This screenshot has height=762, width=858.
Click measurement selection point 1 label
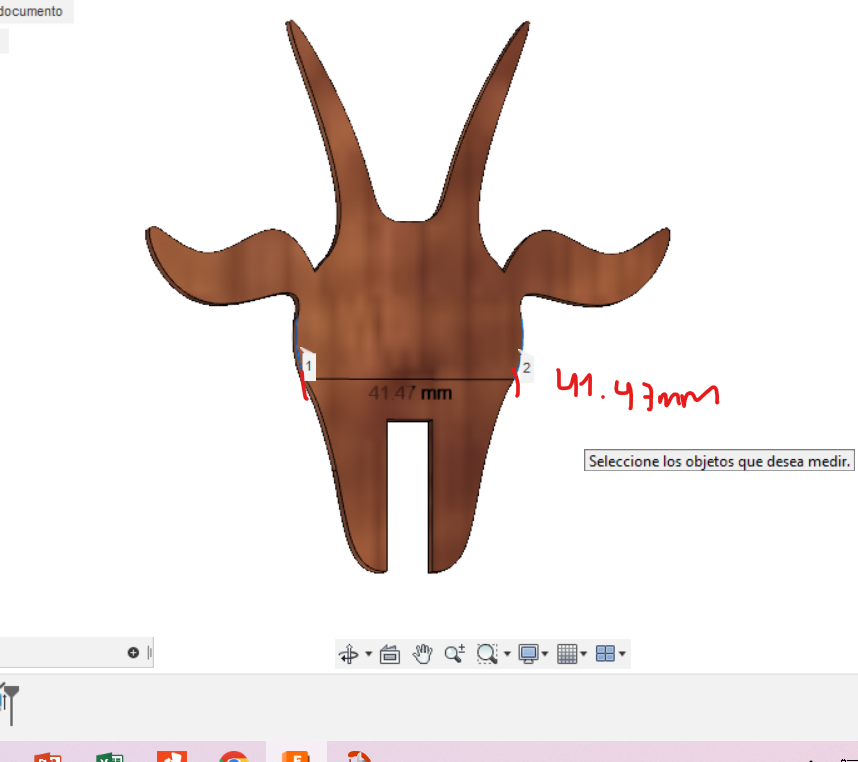[x=309, y=365]
